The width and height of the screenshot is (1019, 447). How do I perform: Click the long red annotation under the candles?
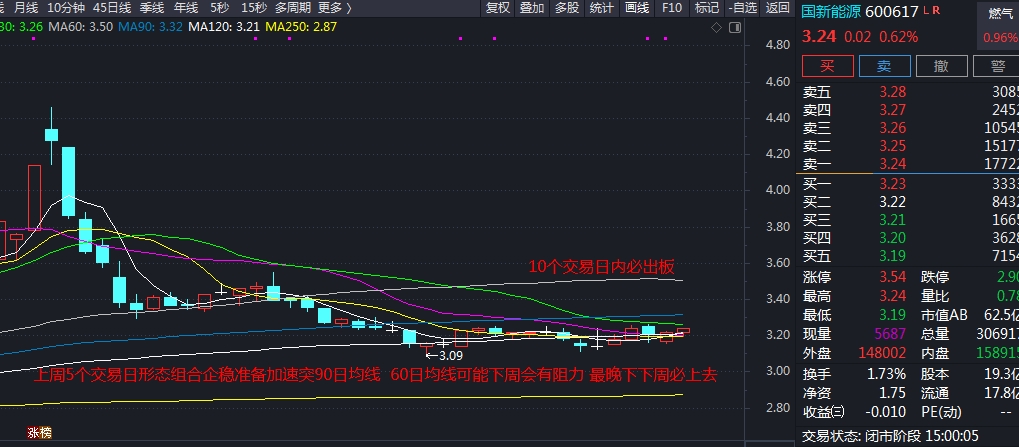point(375,375)
